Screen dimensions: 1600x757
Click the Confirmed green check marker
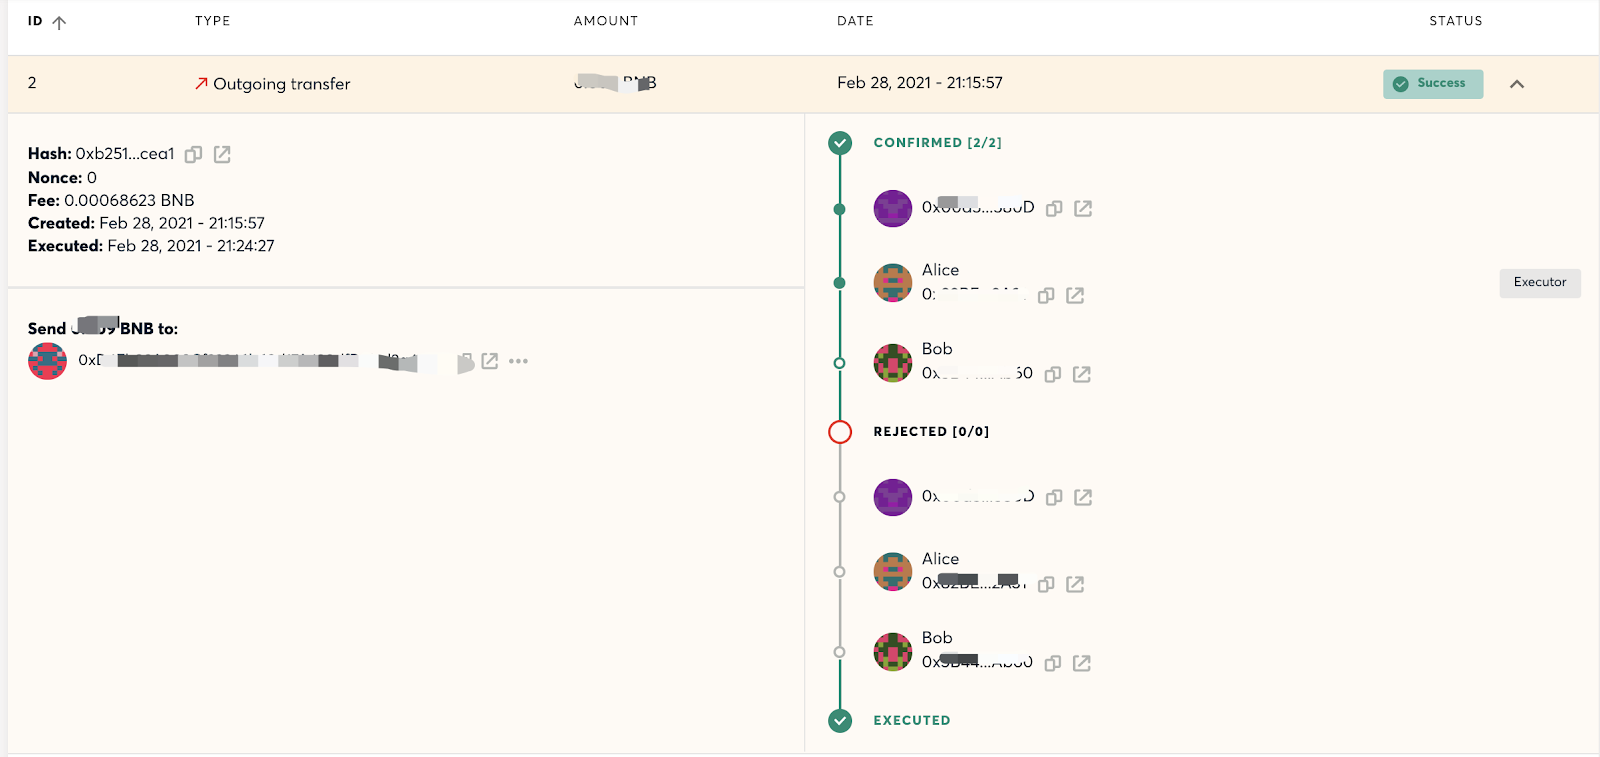pos(840,143)
